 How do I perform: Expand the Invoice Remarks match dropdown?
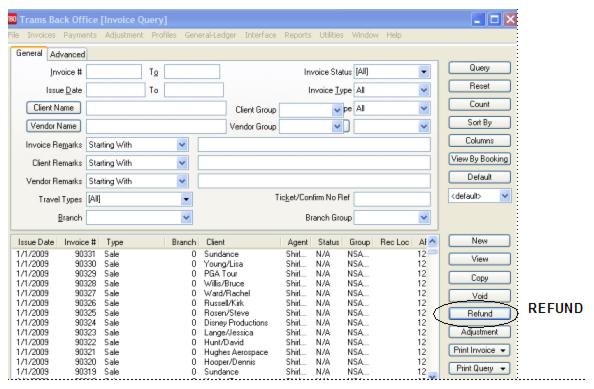(x=182, y=145)
